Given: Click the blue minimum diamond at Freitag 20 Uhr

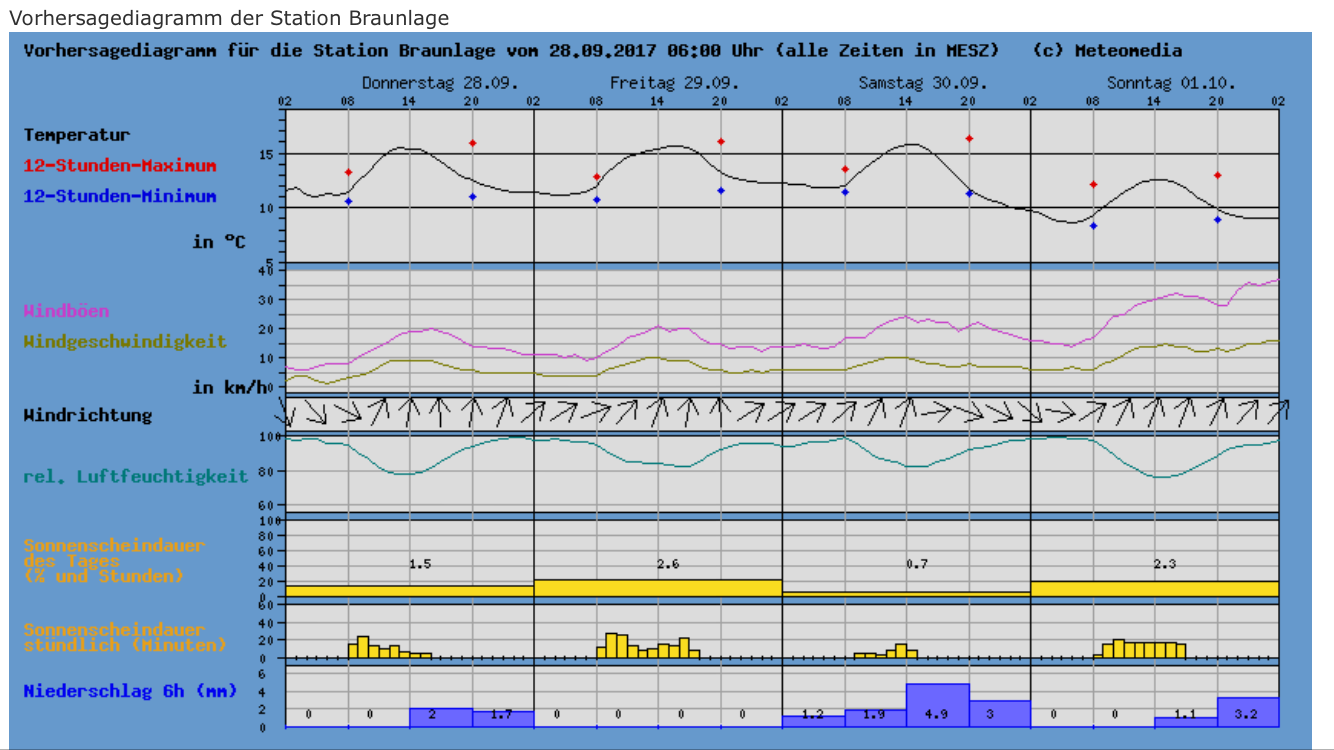Looking at the screenshot, I should pos(721,190).
